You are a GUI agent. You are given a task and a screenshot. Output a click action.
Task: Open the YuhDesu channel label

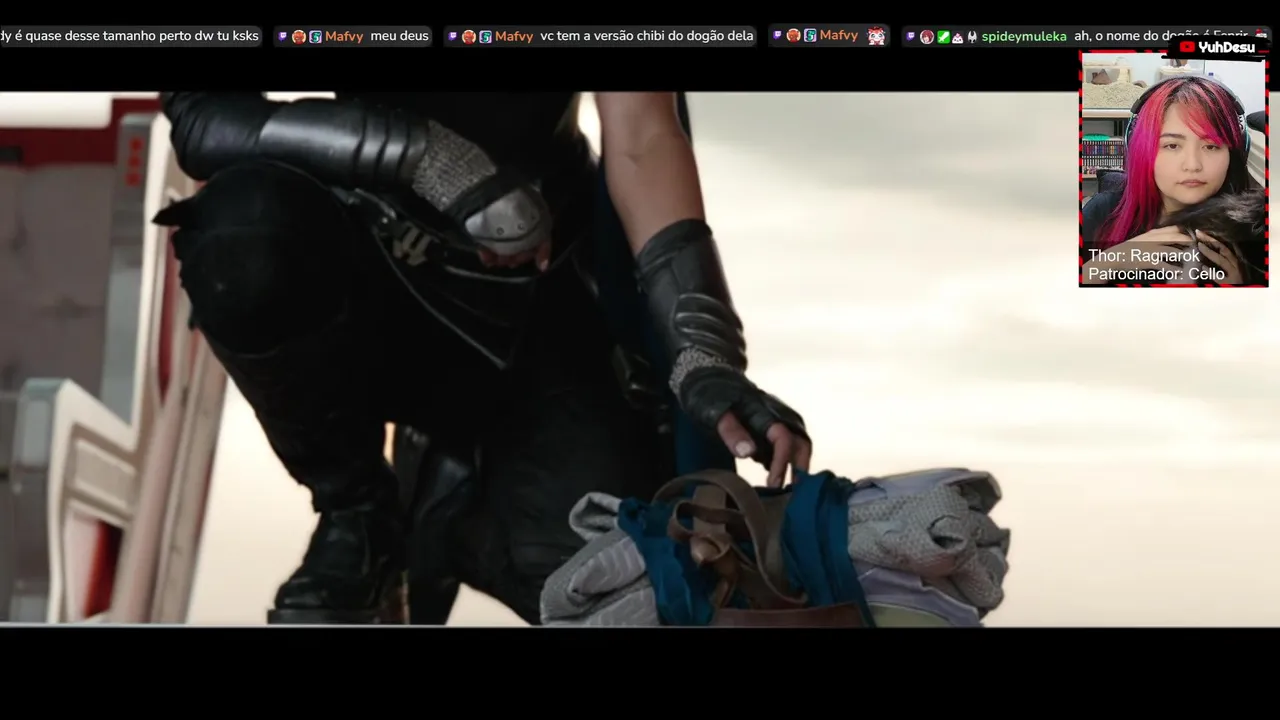[1226, 47]
